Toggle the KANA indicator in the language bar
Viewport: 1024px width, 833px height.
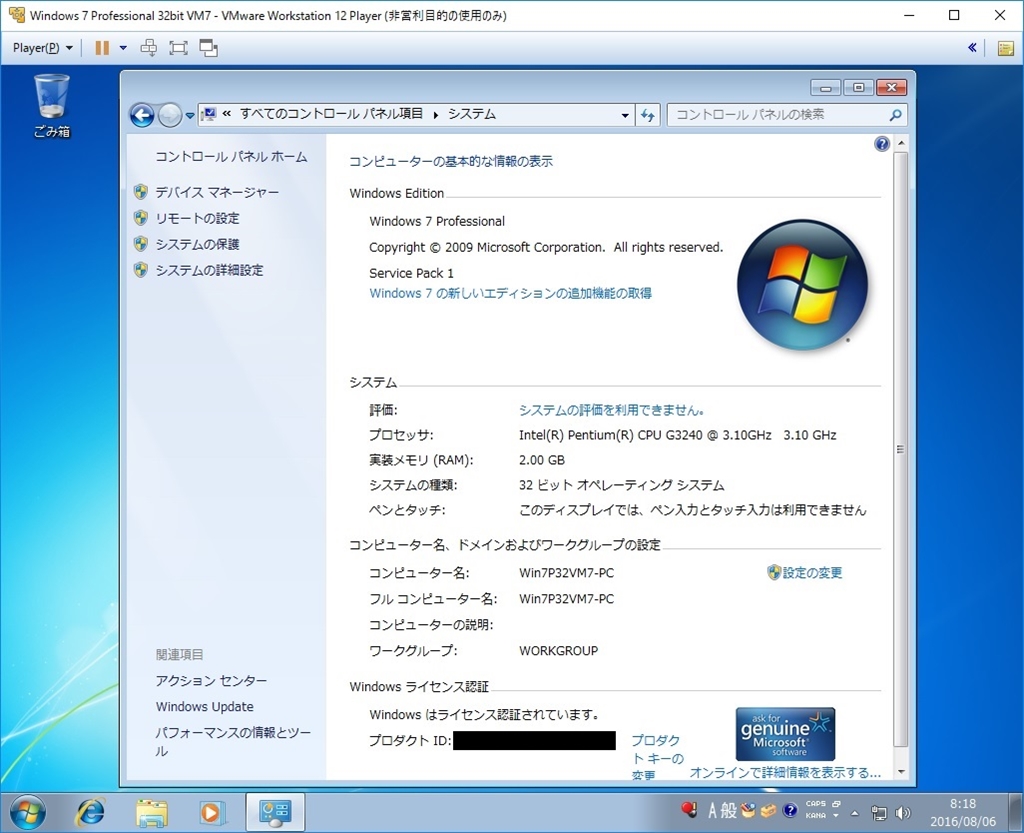click(816, 815)
